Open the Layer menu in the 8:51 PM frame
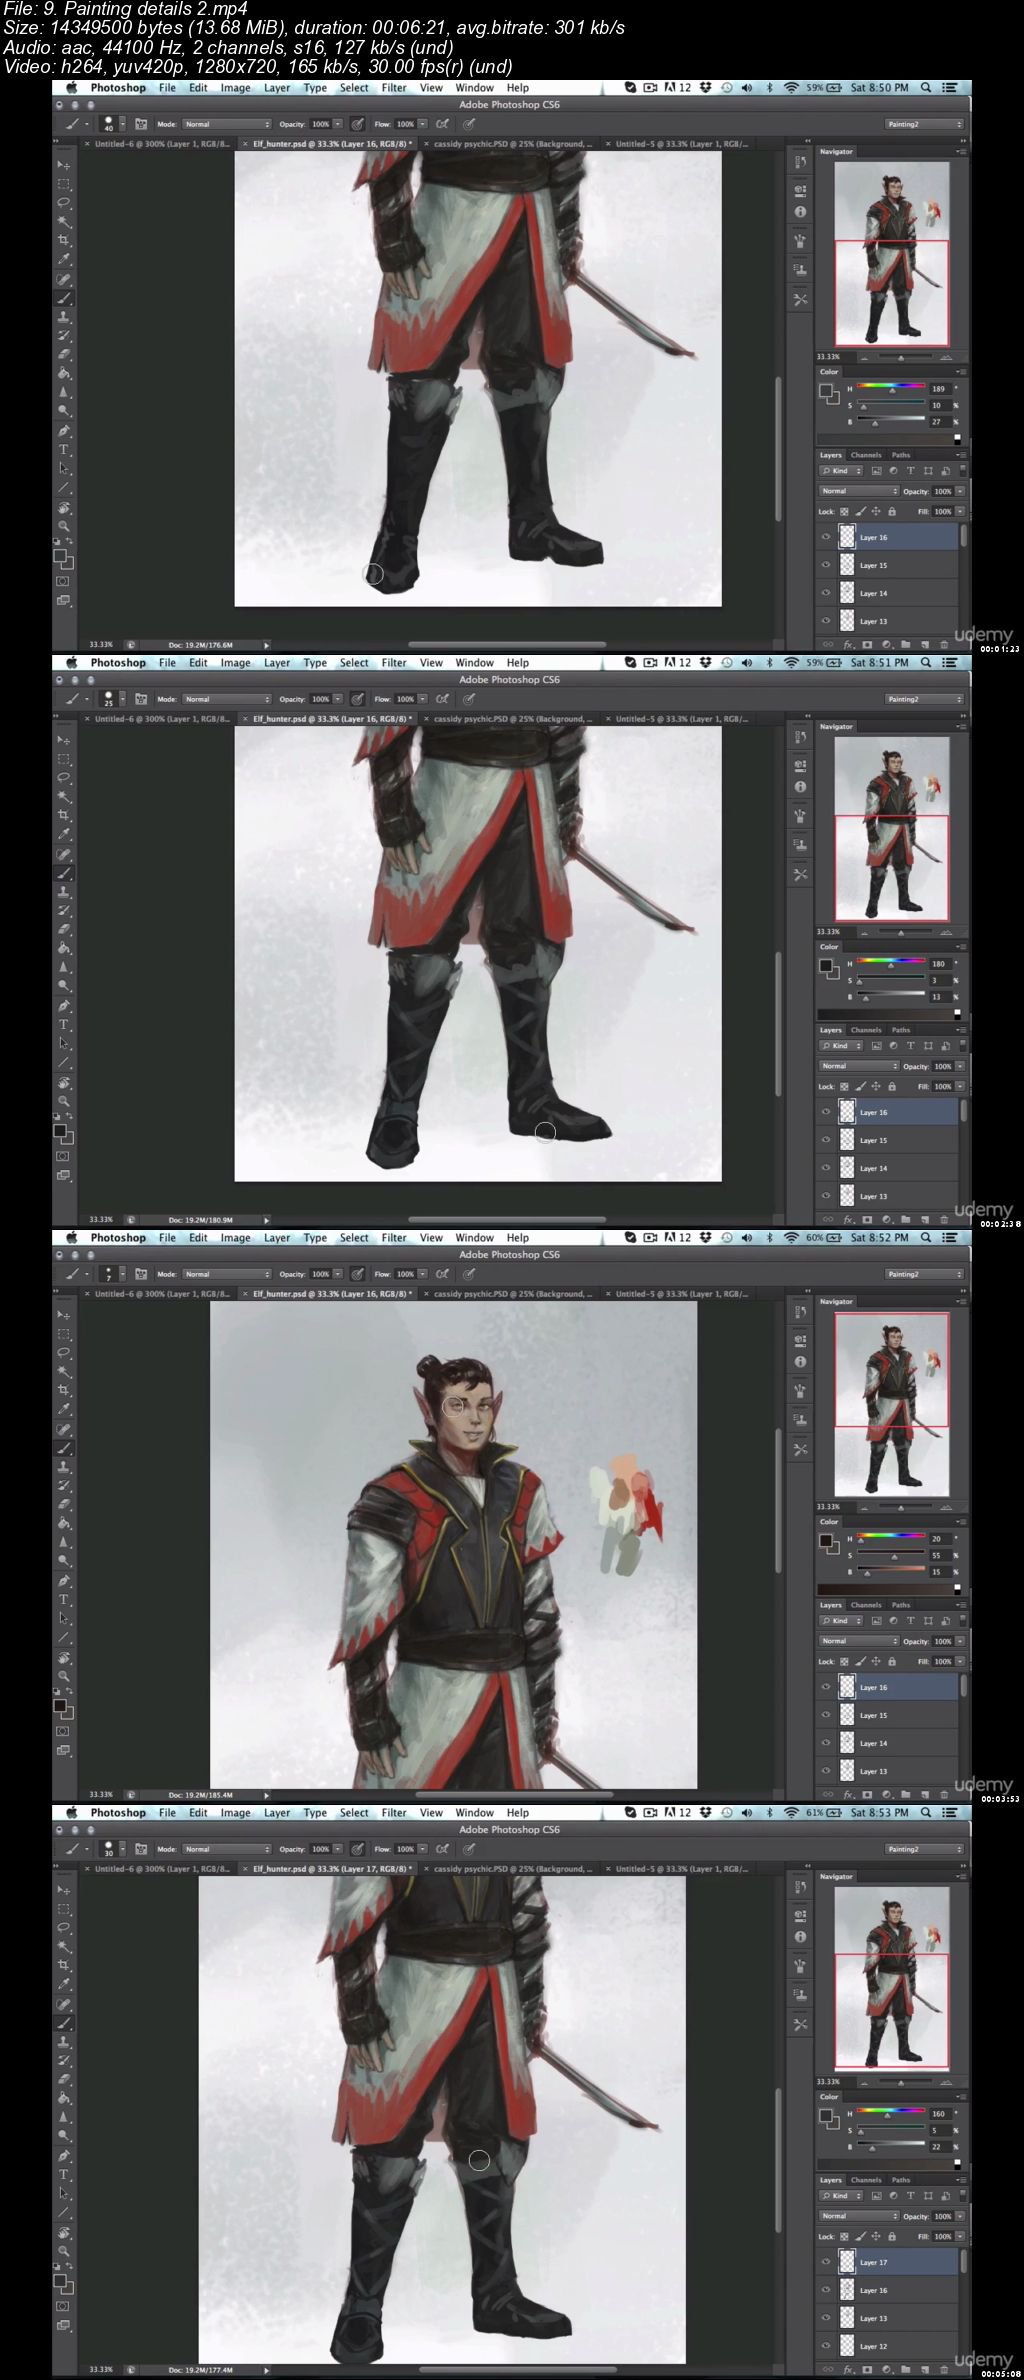Screen dimensions: 1024x2380 click(277, 662)
